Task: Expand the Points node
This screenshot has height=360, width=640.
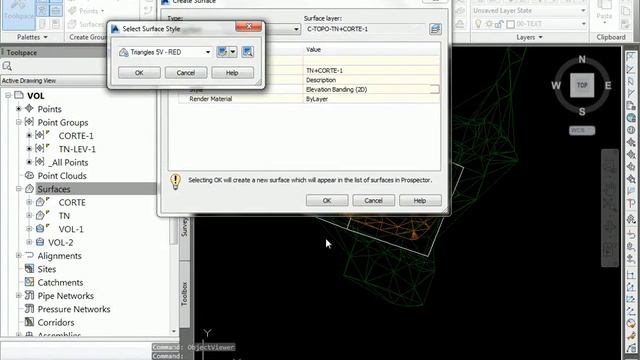Action: coord(18,109)
